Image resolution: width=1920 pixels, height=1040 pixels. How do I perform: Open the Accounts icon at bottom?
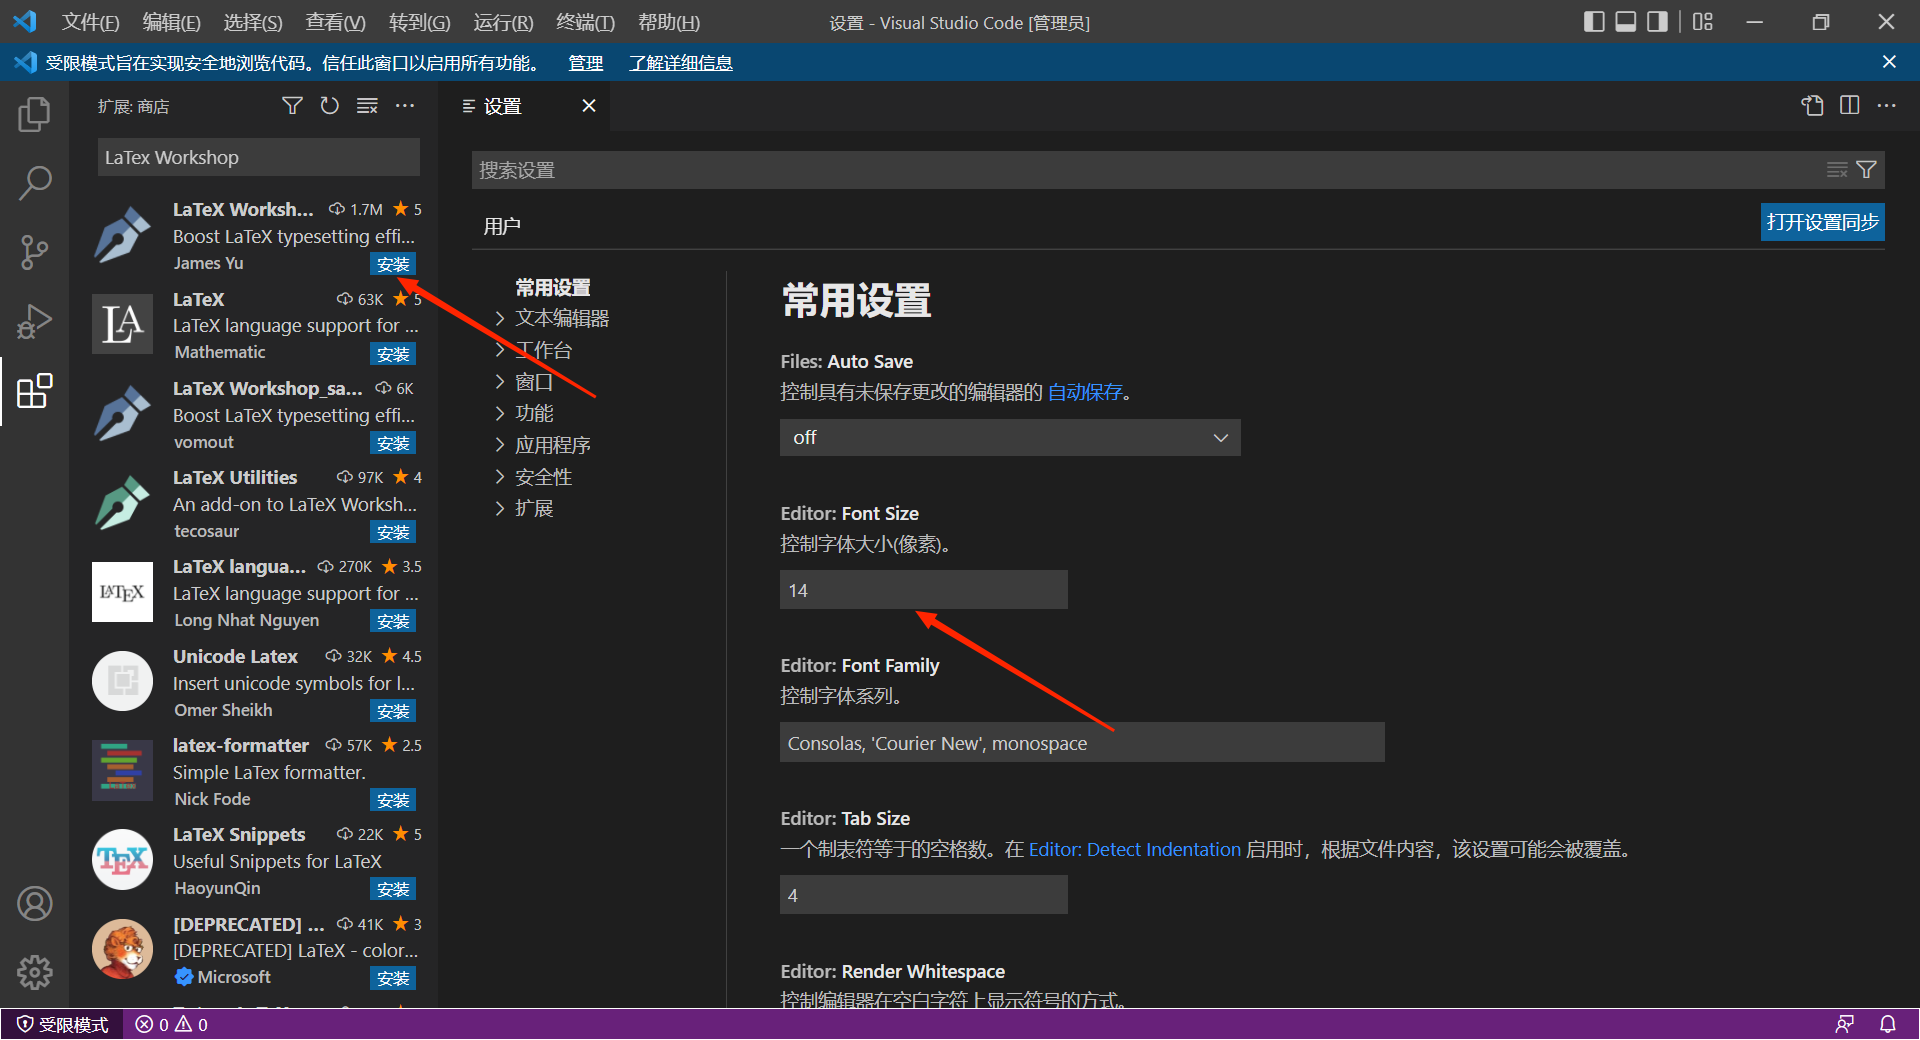35,903
